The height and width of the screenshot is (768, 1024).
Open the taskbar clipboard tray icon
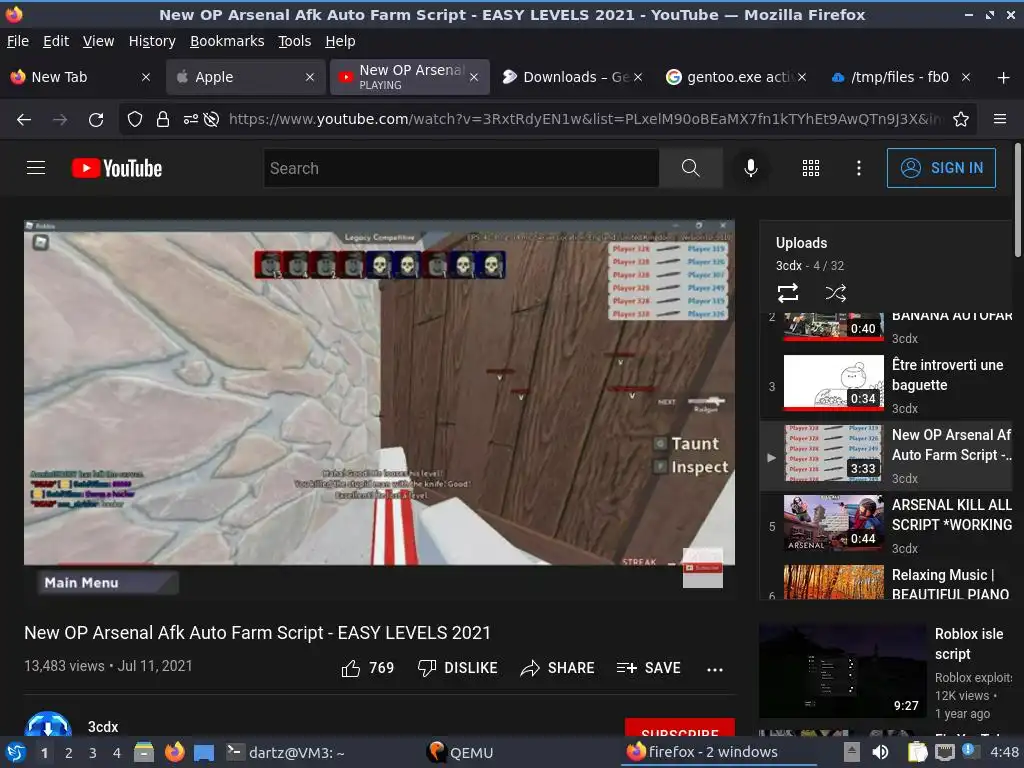tap(917, 752)
